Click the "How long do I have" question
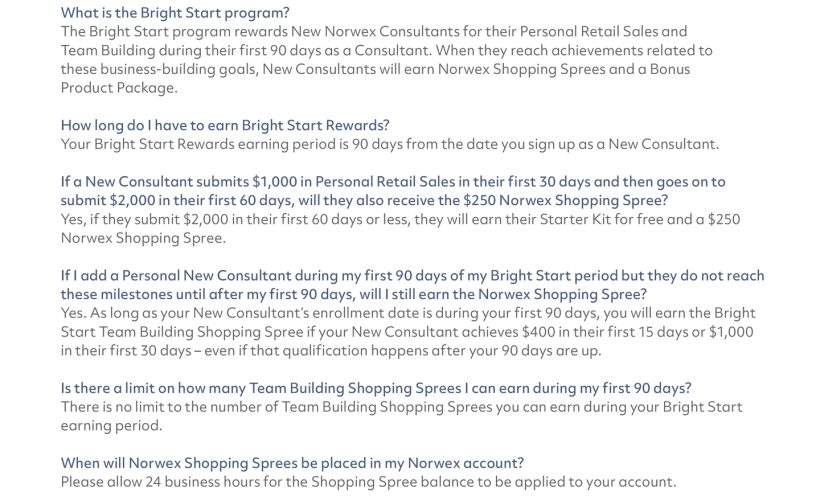The width and height of the screenshot is (820, 500). point(225,125)
